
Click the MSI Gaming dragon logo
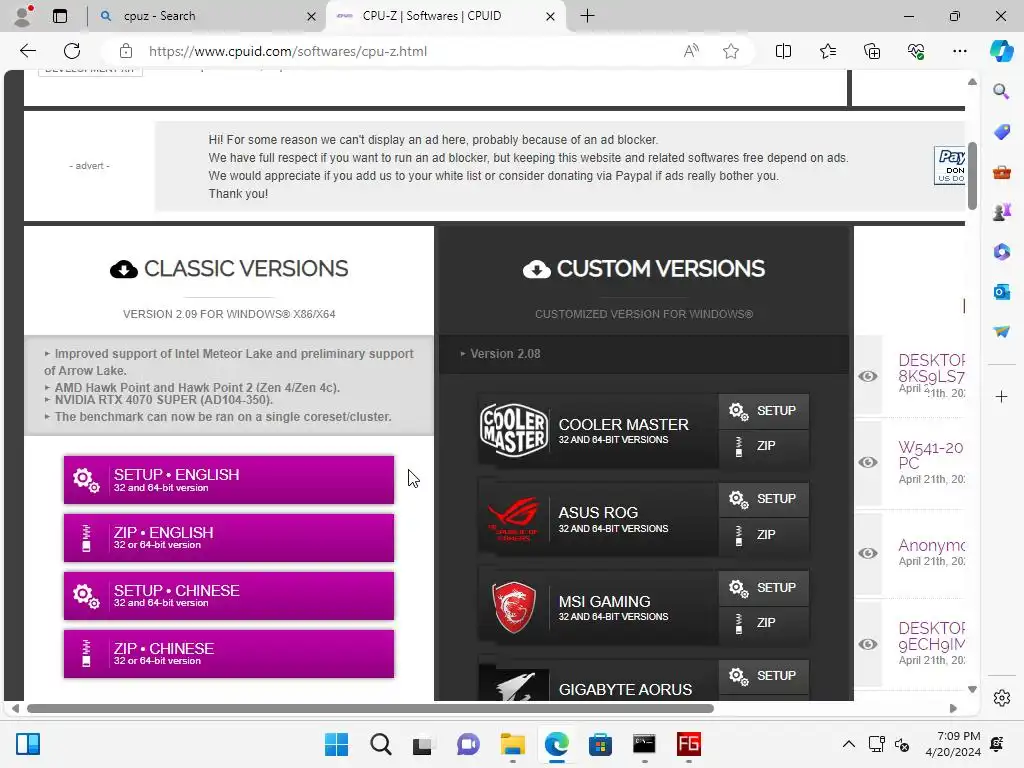point(514,607)
